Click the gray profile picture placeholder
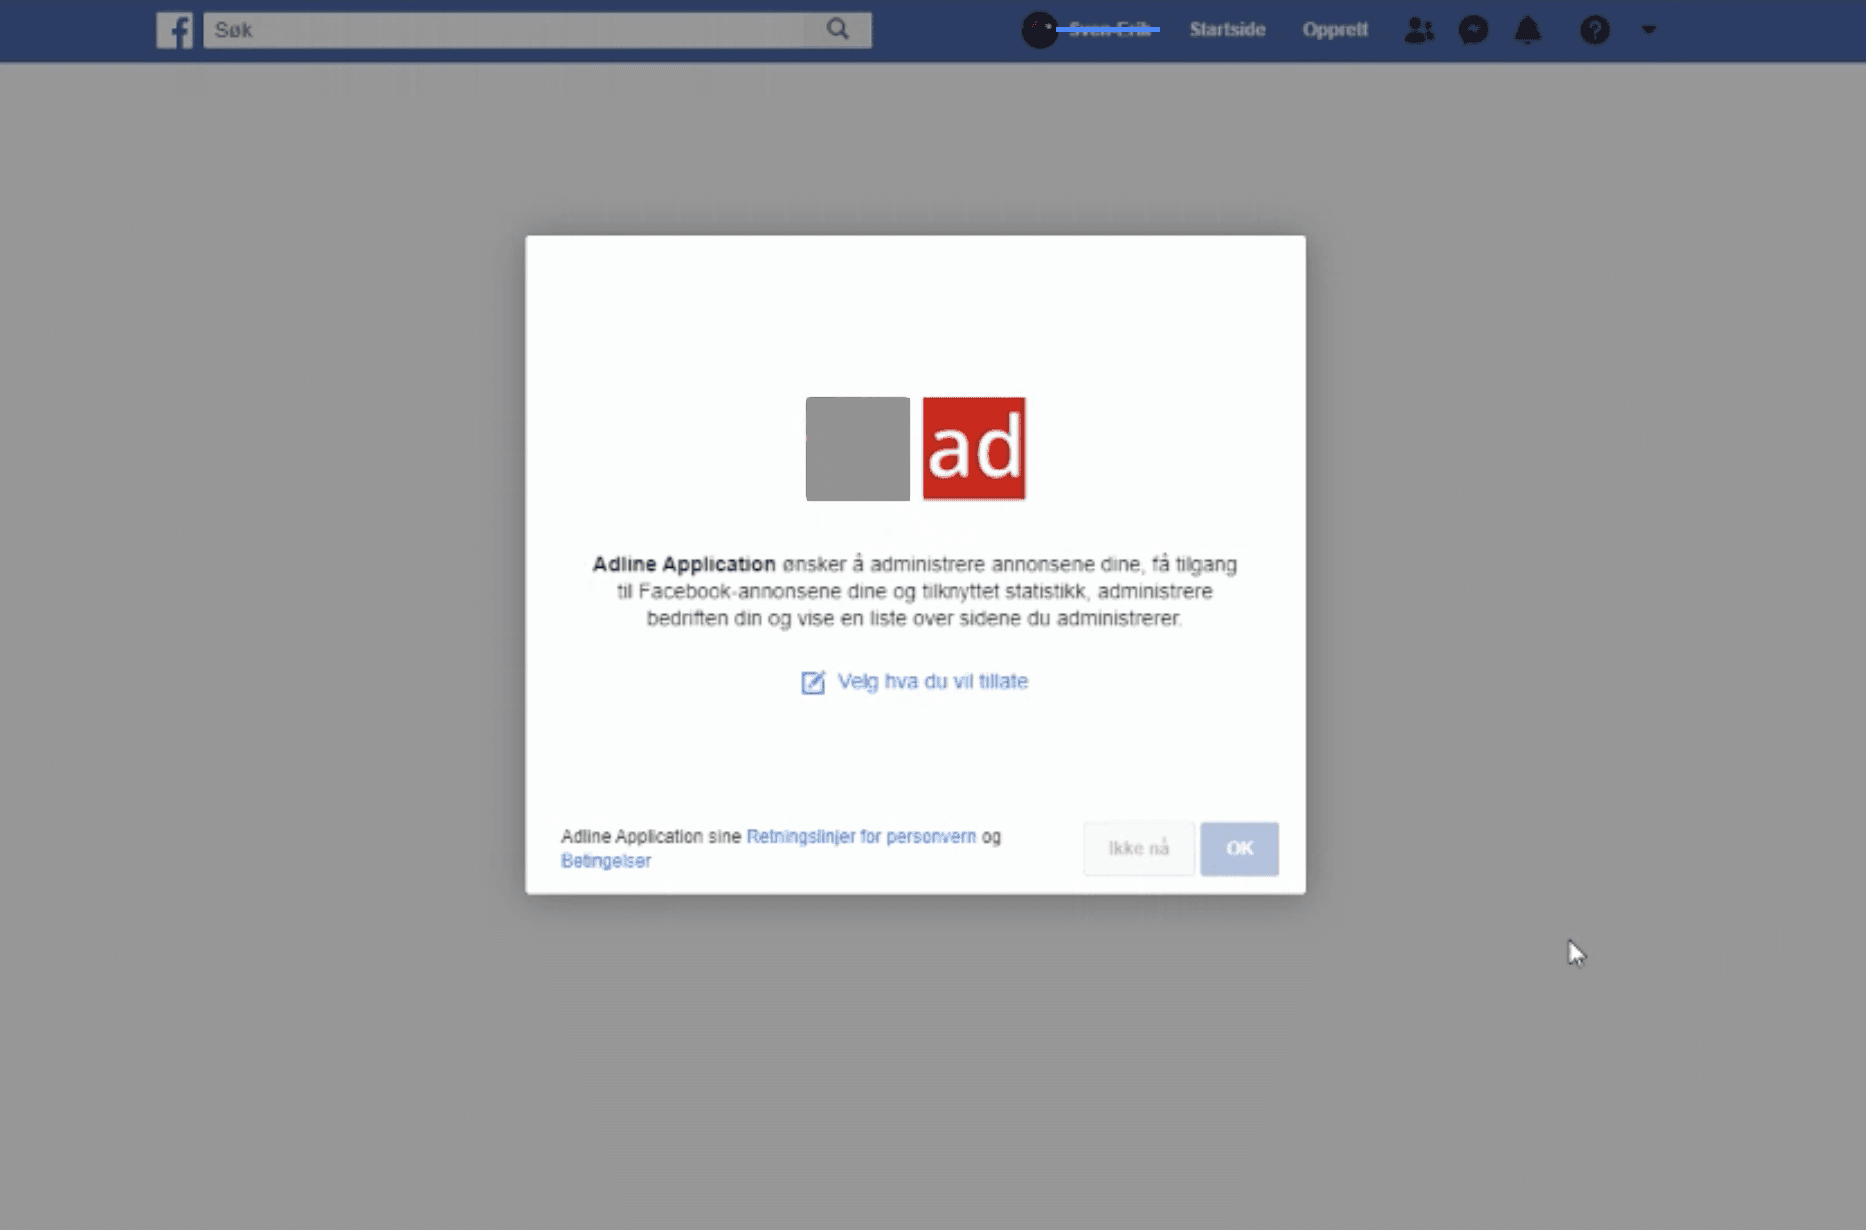Image resolution: width=1866 pixels, height=1230 pixels. [858, 449]
